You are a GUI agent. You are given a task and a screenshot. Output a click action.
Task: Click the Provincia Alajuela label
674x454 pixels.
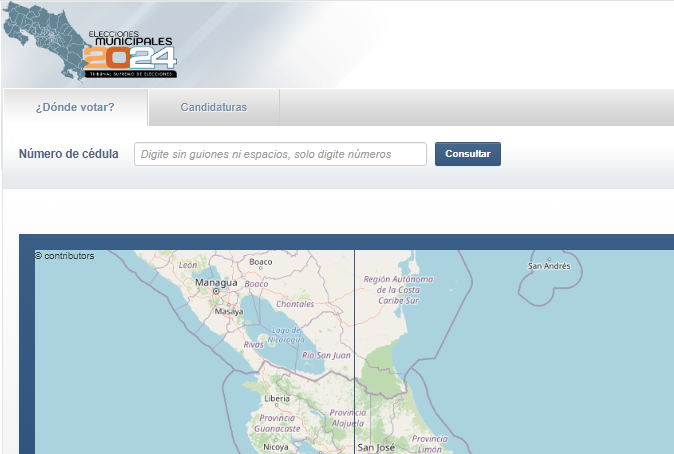tap(348, 418)
